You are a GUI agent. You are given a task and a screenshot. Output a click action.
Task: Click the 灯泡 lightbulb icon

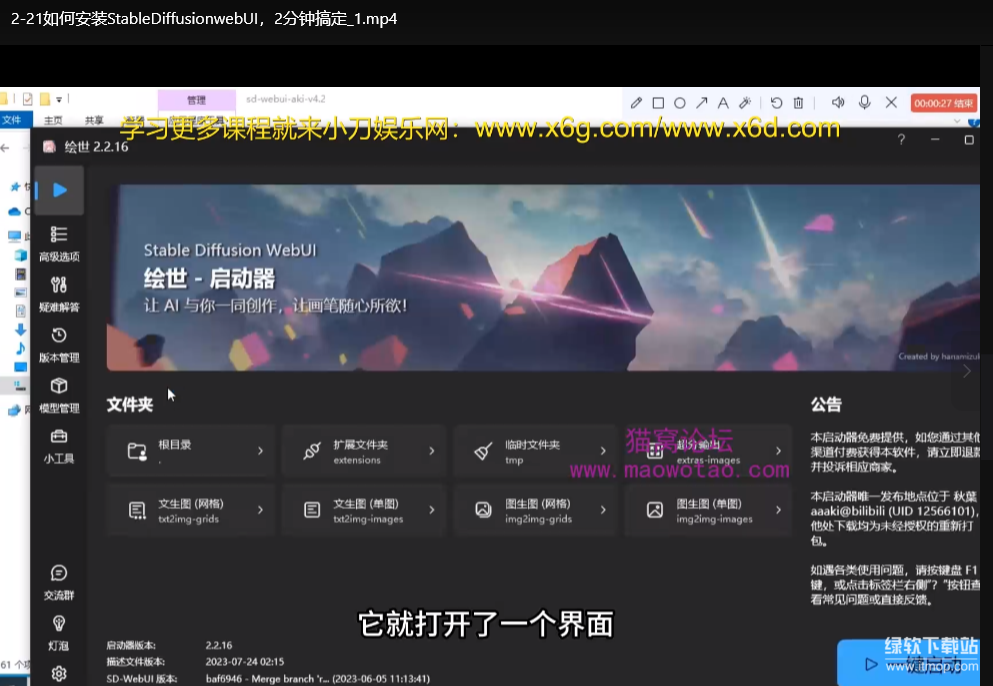click(x=59, y=633)
